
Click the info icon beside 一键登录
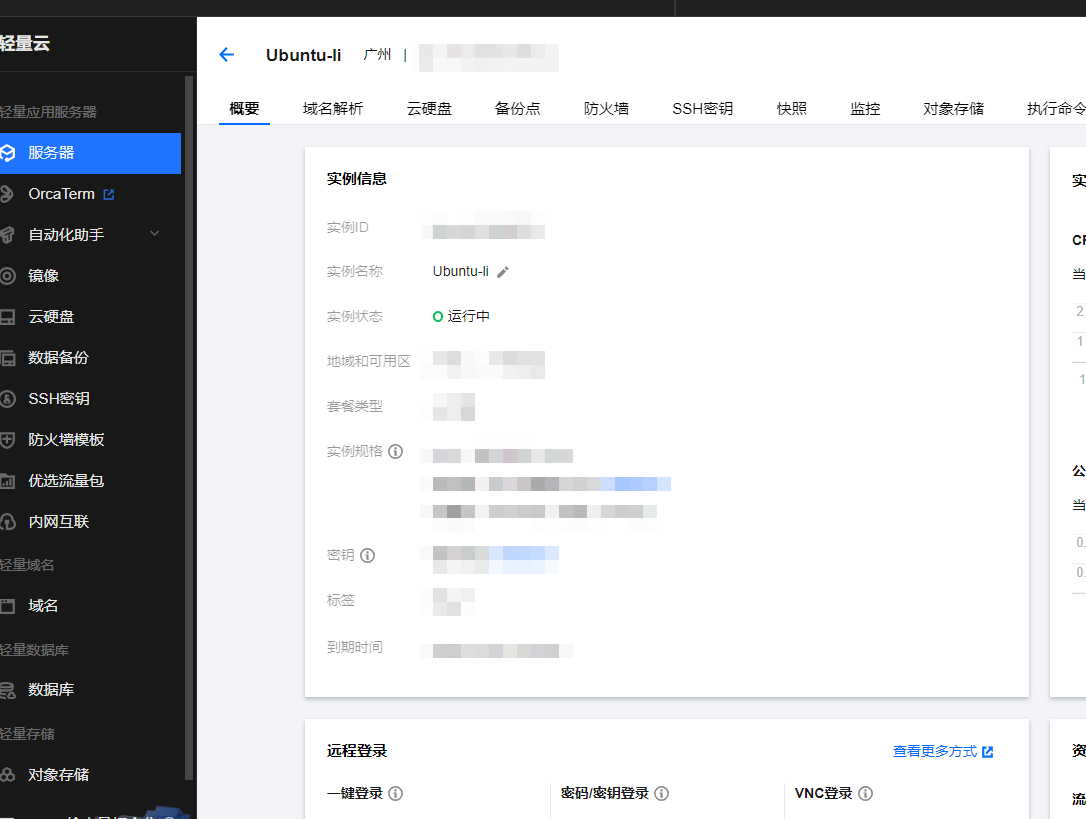pos(395,793)
